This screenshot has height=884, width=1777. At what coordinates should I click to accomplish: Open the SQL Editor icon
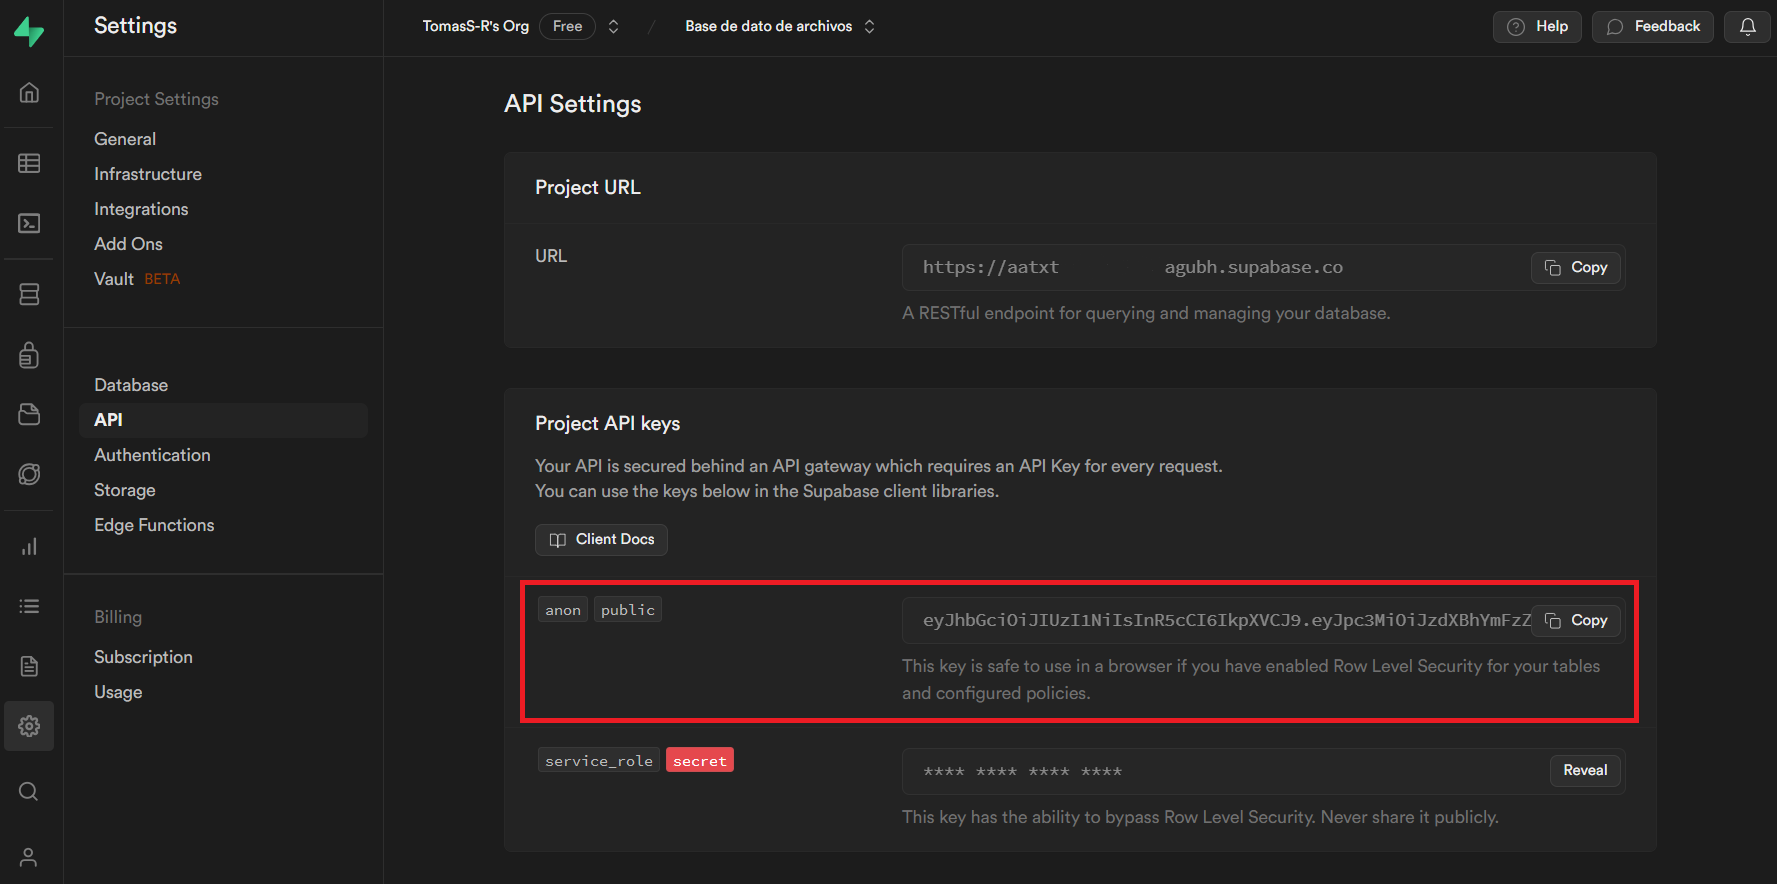click(x=29, y=223)
